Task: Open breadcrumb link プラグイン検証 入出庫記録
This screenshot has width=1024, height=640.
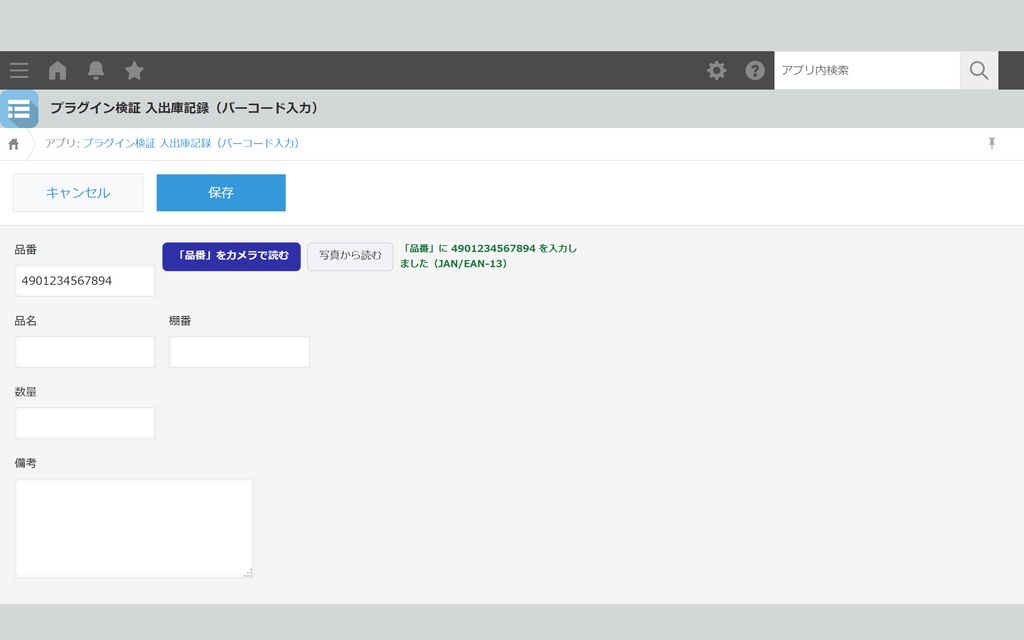Action: 191,143
